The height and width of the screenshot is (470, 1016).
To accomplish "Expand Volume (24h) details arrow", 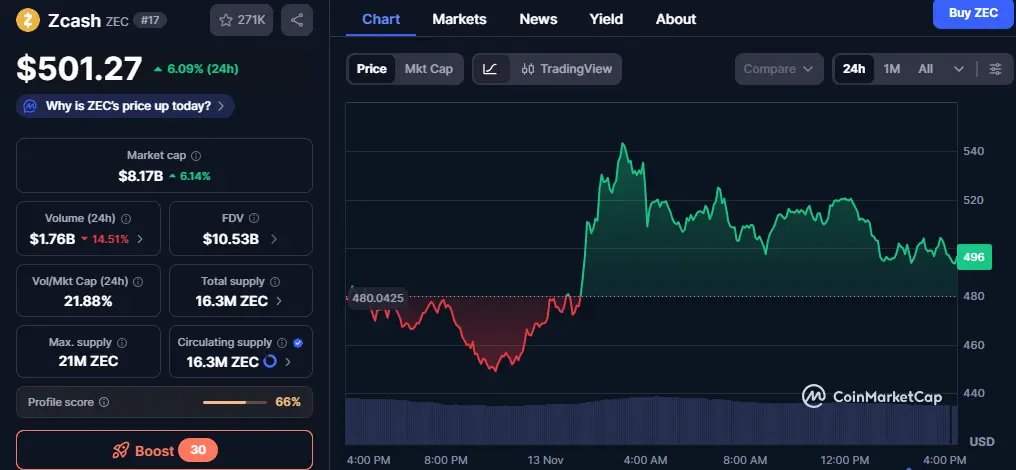I will pos(139,239).
